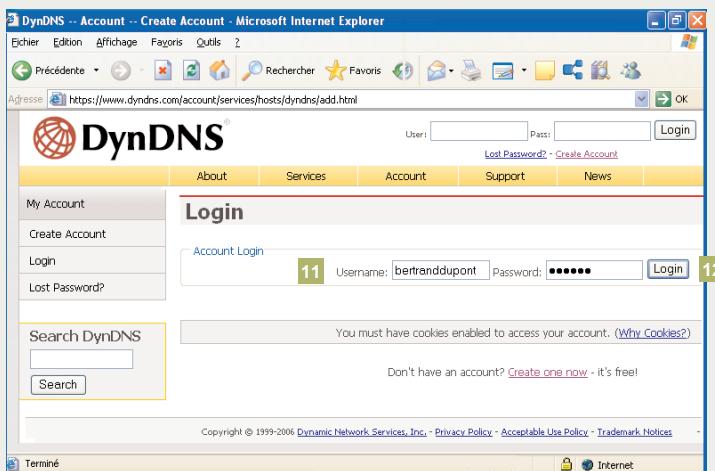Screen dimensions: 715x471
Task: Expand the Mail icon dropdown arrow
Action: click(451, 71)
